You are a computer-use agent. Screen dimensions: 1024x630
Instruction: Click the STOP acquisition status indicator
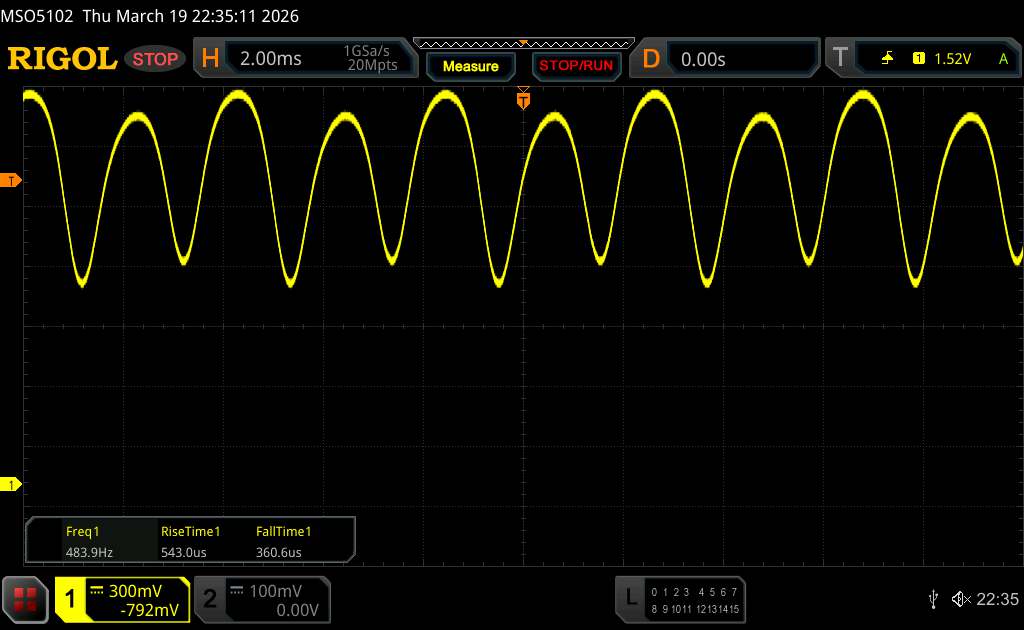click(x=156, y=59)
